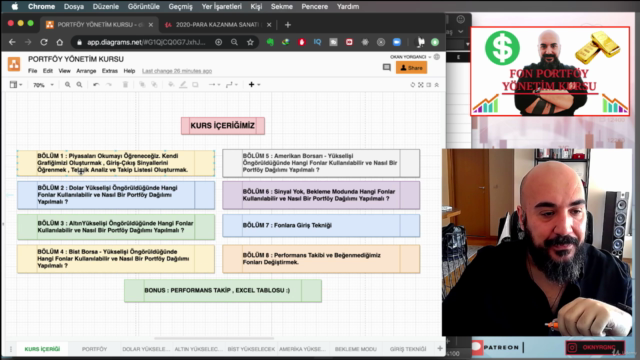This screenshot has width=640, height=360.
Task: Open OKAN YORGANCI account dropdown
Action: (x=410, y=57)
